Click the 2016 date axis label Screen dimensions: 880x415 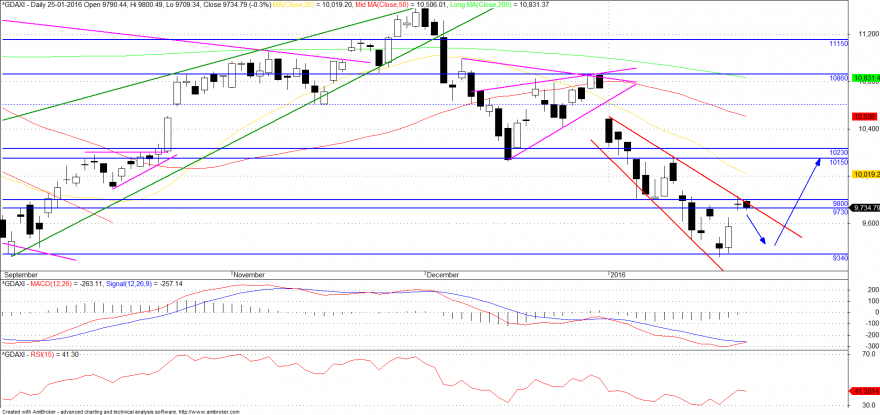(x=618, y=275)
